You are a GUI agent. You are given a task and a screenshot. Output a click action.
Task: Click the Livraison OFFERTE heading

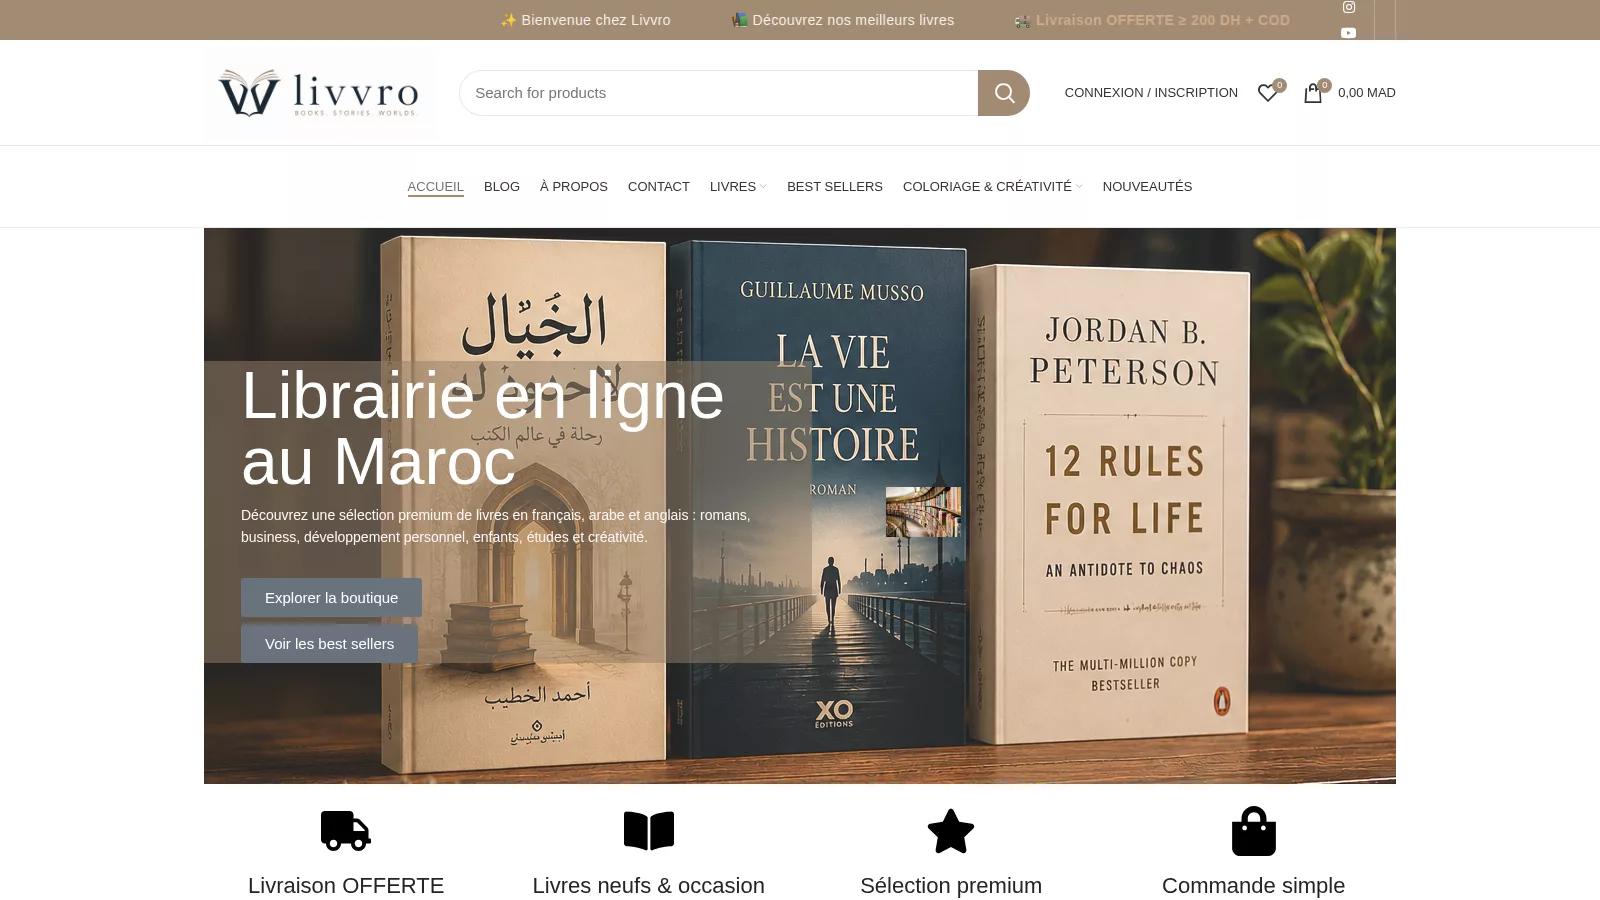click(346, 886)
